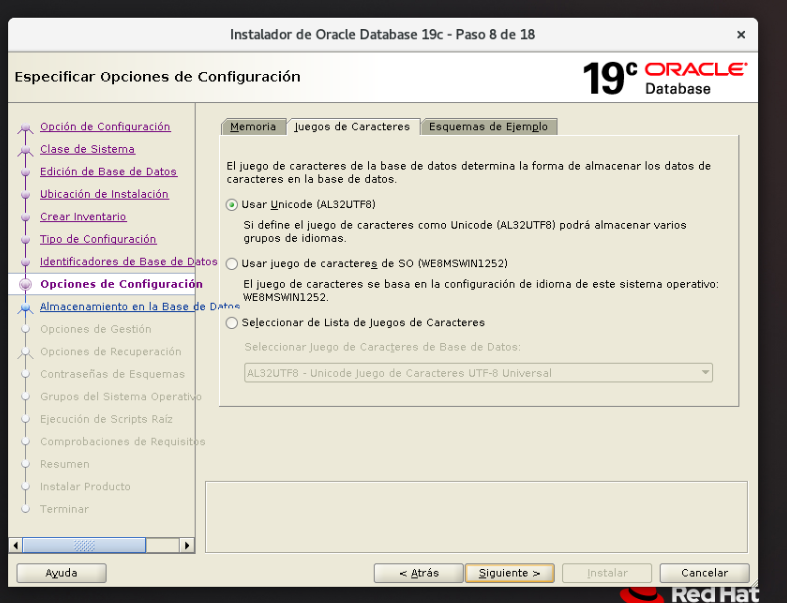This screenshot has width=787, height=603.
Task: Click Grupos del Sistema Operativo step label
Action: coord(121,397)
